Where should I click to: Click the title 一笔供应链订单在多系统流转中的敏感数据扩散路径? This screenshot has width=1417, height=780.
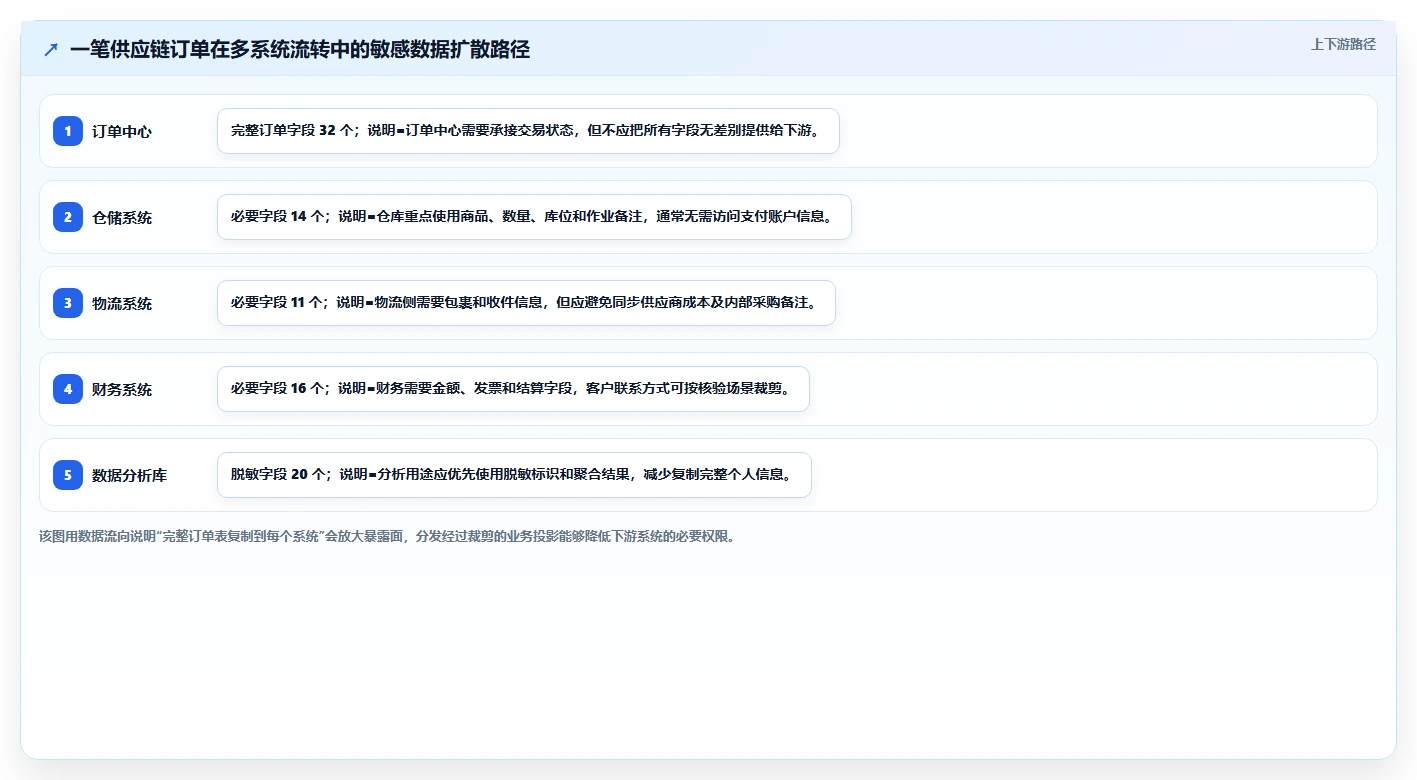tap(300, 49)
